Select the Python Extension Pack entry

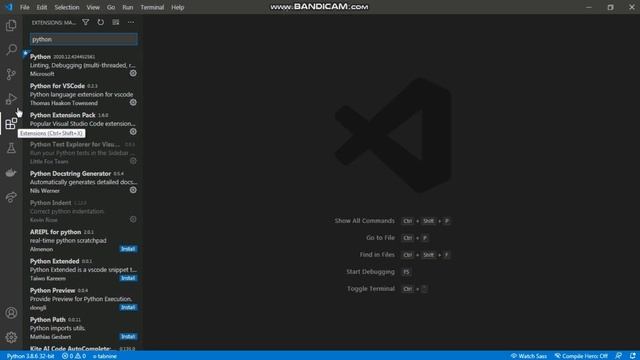pos(82,123)
